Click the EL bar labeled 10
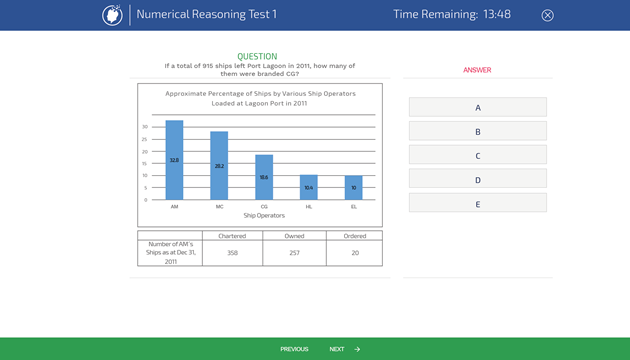The height and width of the screenshot is (360, 630). click(354, 188)
